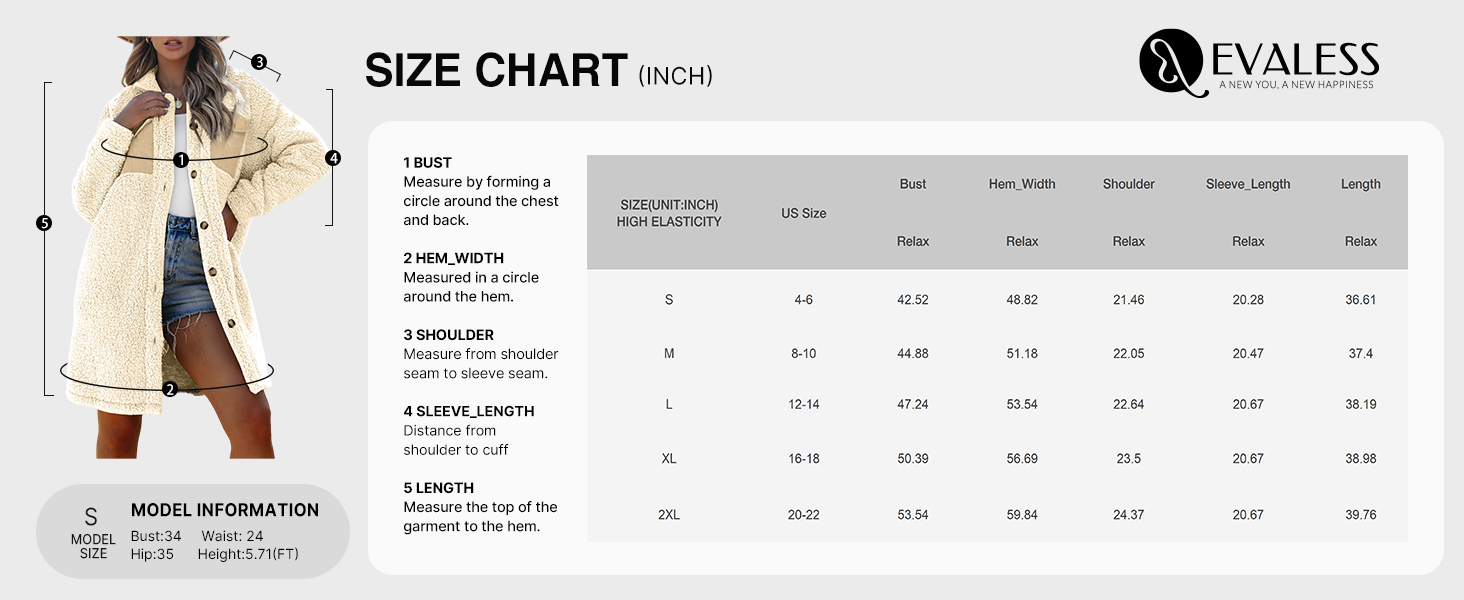The image size is (1464, 600).
Task: Select size S row label
Action: (669, 300)
